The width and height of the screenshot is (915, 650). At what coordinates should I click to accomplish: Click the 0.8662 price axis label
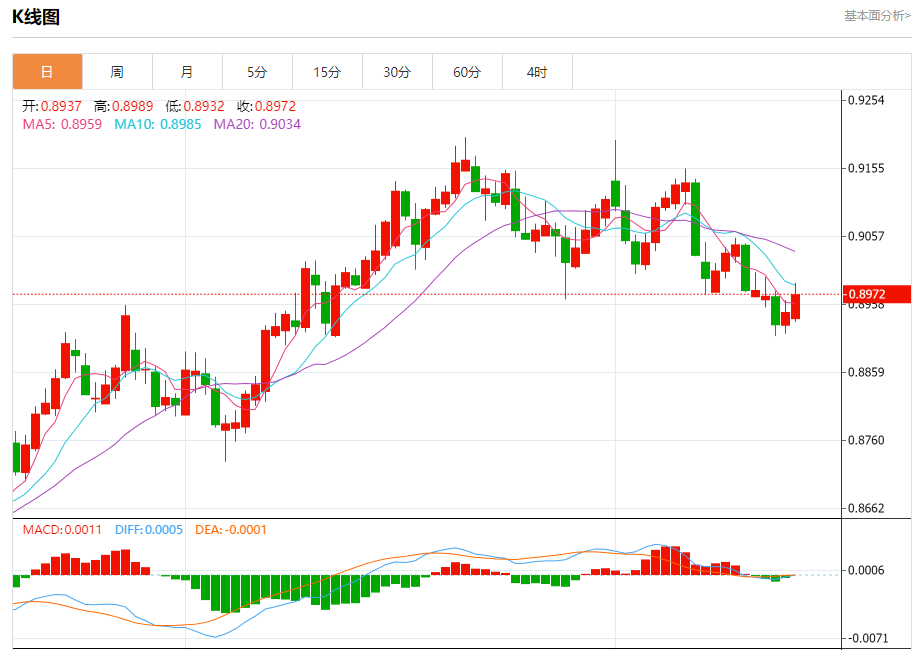point(867,508)
